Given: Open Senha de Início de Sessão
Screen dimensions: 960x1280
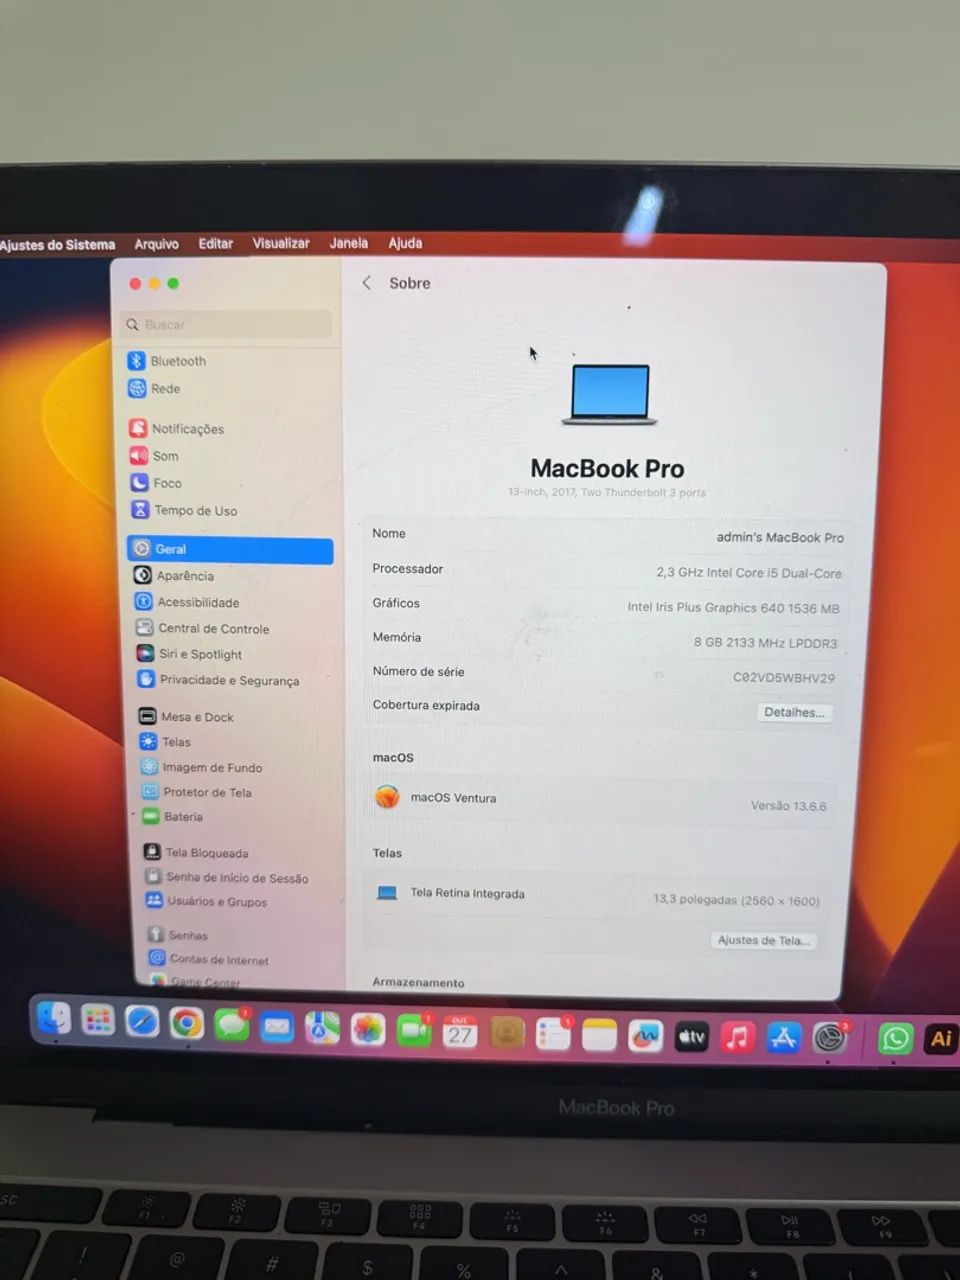Looking at the screenshot, I should click(x=227, y=877).
